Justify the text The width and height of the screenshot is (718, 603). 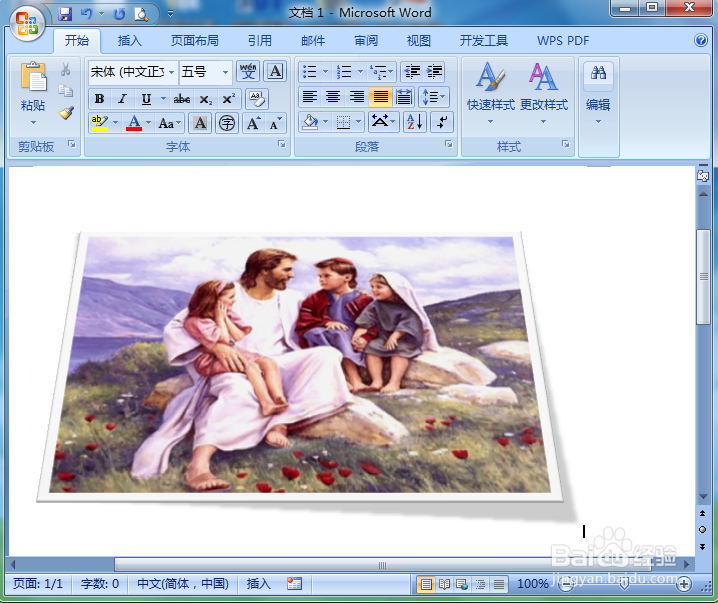[x=381, y=97]
